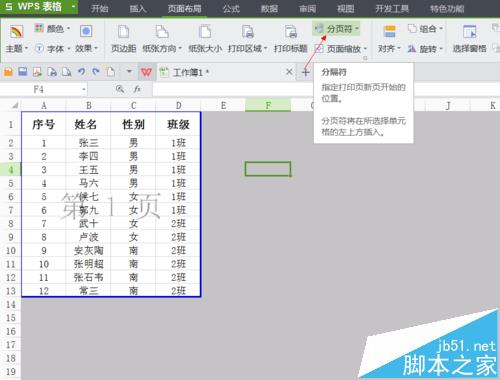Open the 对齐 align dropdown
This screenshot has height=380, width=500.
[389, 39]
